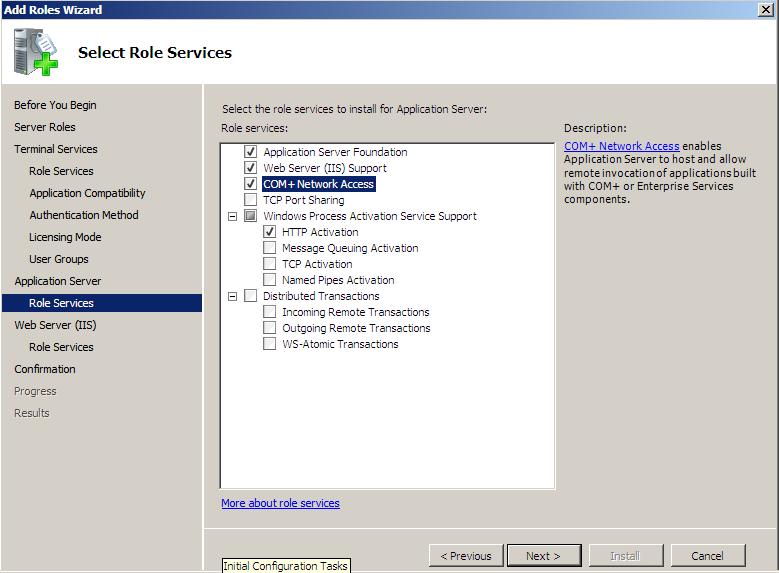Screen dimensions: 779x573
Task: Uncheck Application Server Foundation checkbox
Action: coord(250,152)
